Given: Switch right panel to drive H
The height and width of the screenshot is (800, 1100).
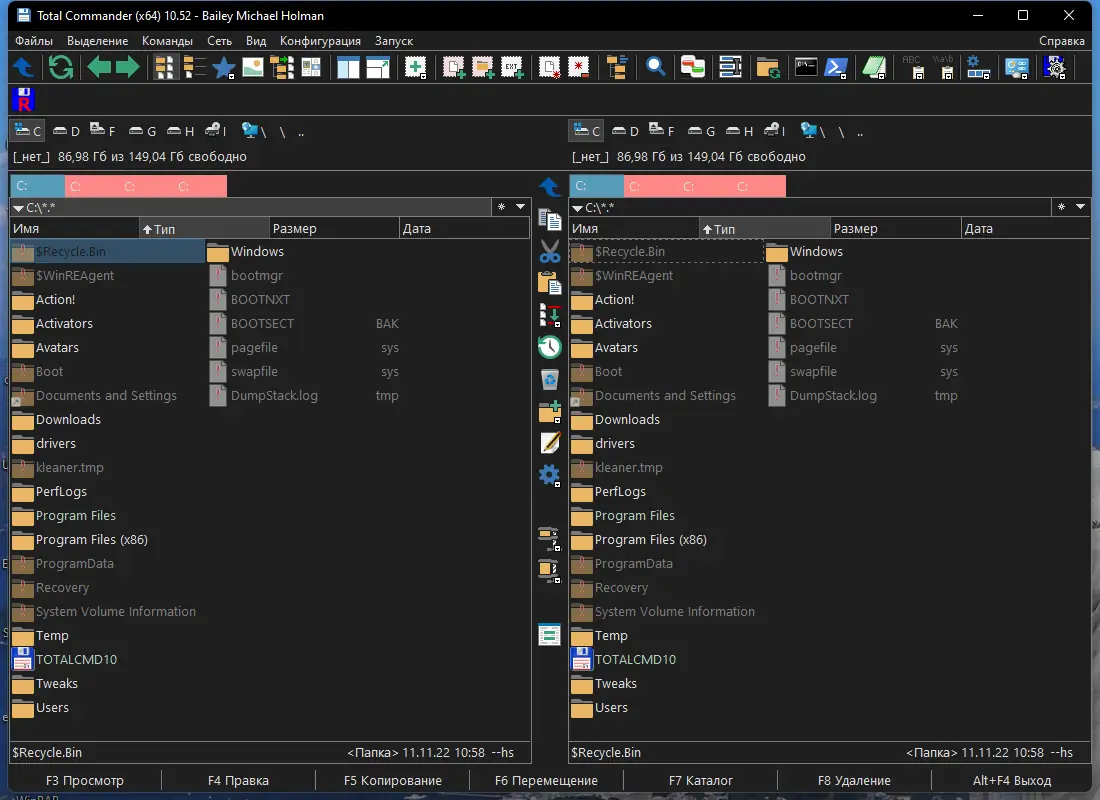Looking at the screenshot, I should click(745, 130).
